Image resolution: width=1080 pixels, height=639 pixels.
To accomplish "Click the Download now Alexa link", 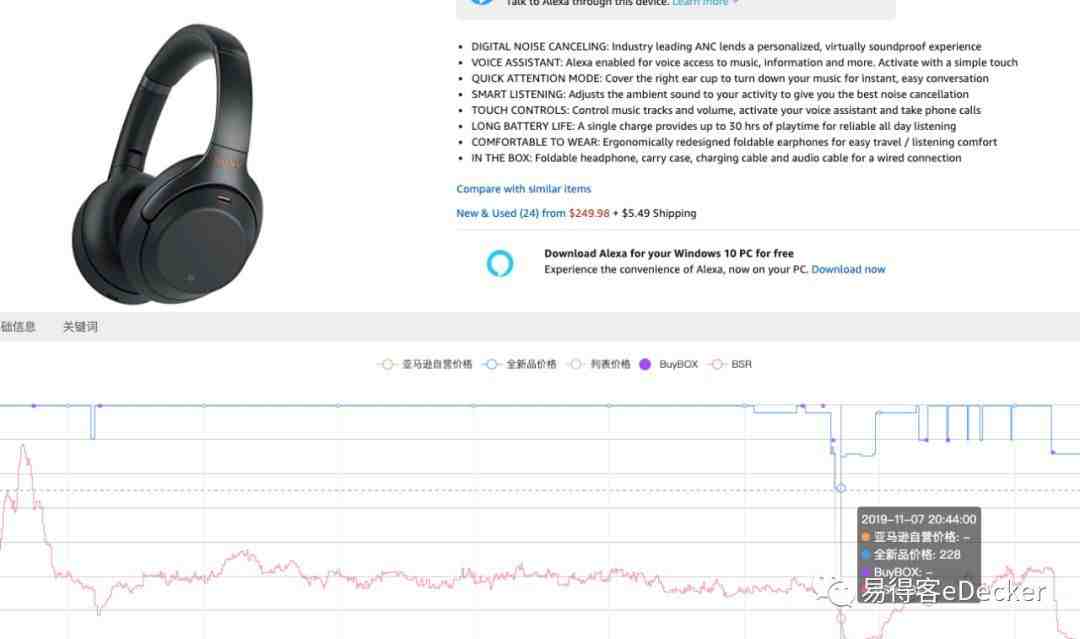I will (x=848, y=269).
